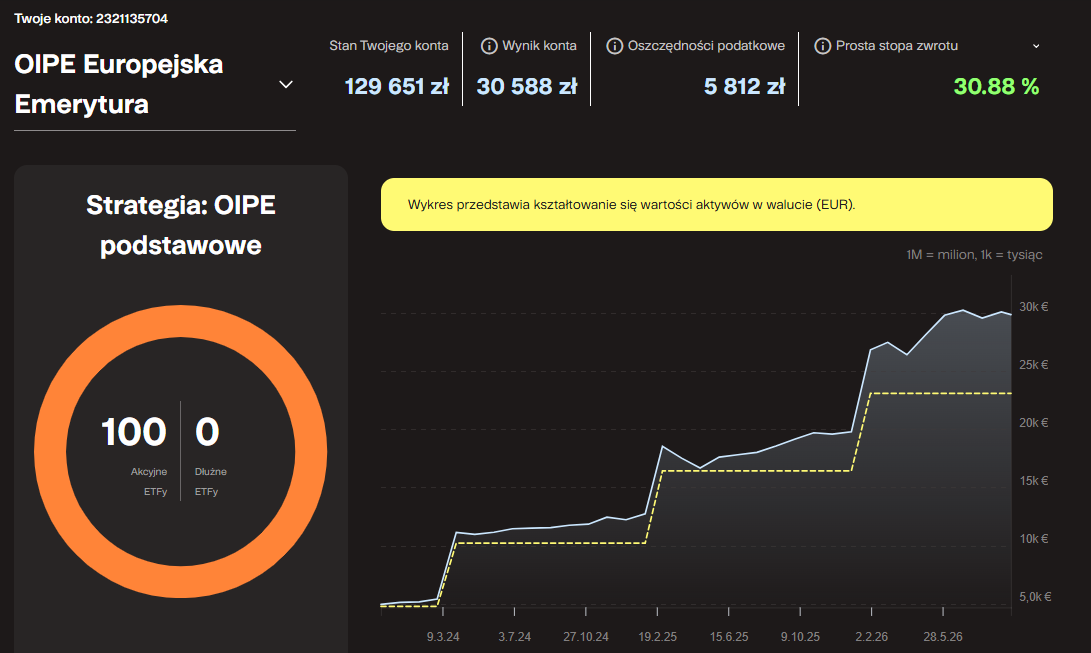The width and height of the screenshot is (1091, 653).
Task: Click the Stan Twojego konta label
Action: (x=388, y=46)
